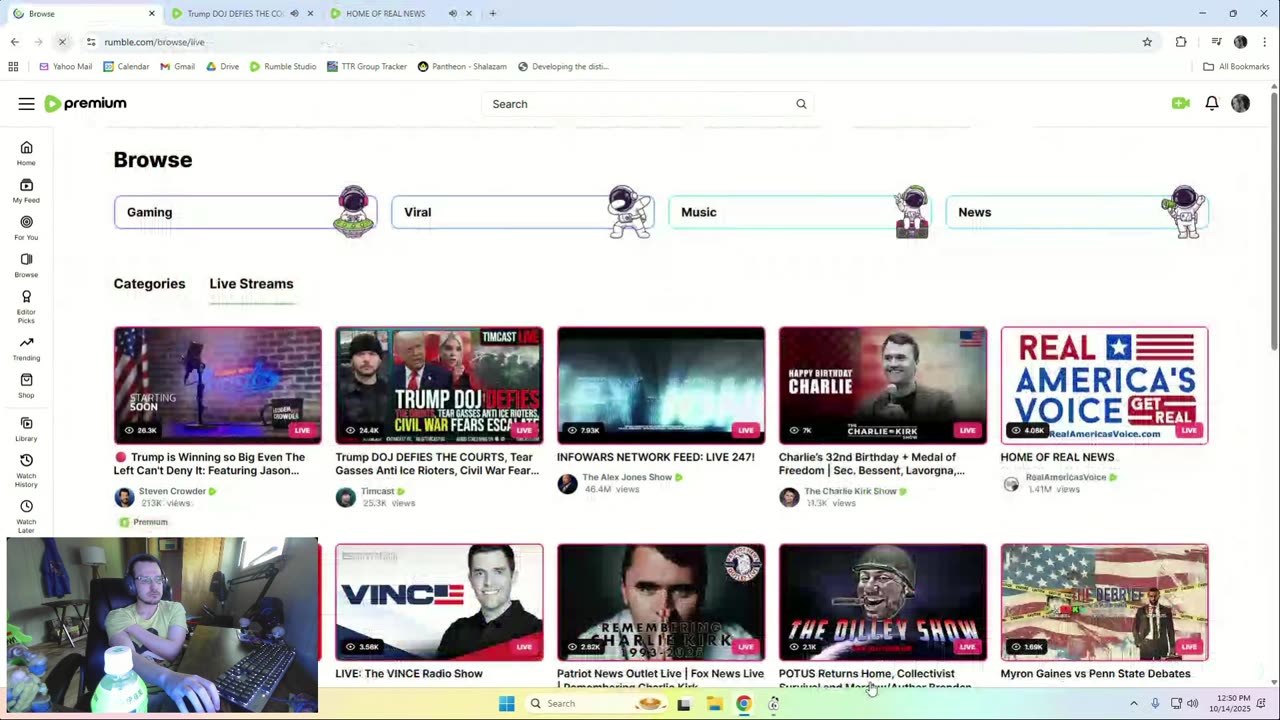The width and height of the screenshot is (1280, 720).
Task: Click the green go-live camera icon
Action: tap(1181, 103)
